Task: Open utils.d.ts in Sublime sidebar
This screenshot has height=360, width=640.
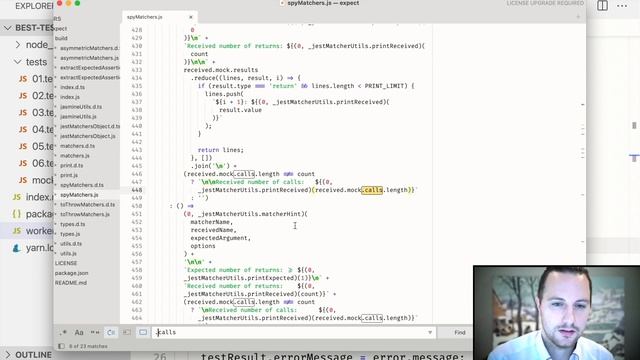Action: (x=71, y=244)
